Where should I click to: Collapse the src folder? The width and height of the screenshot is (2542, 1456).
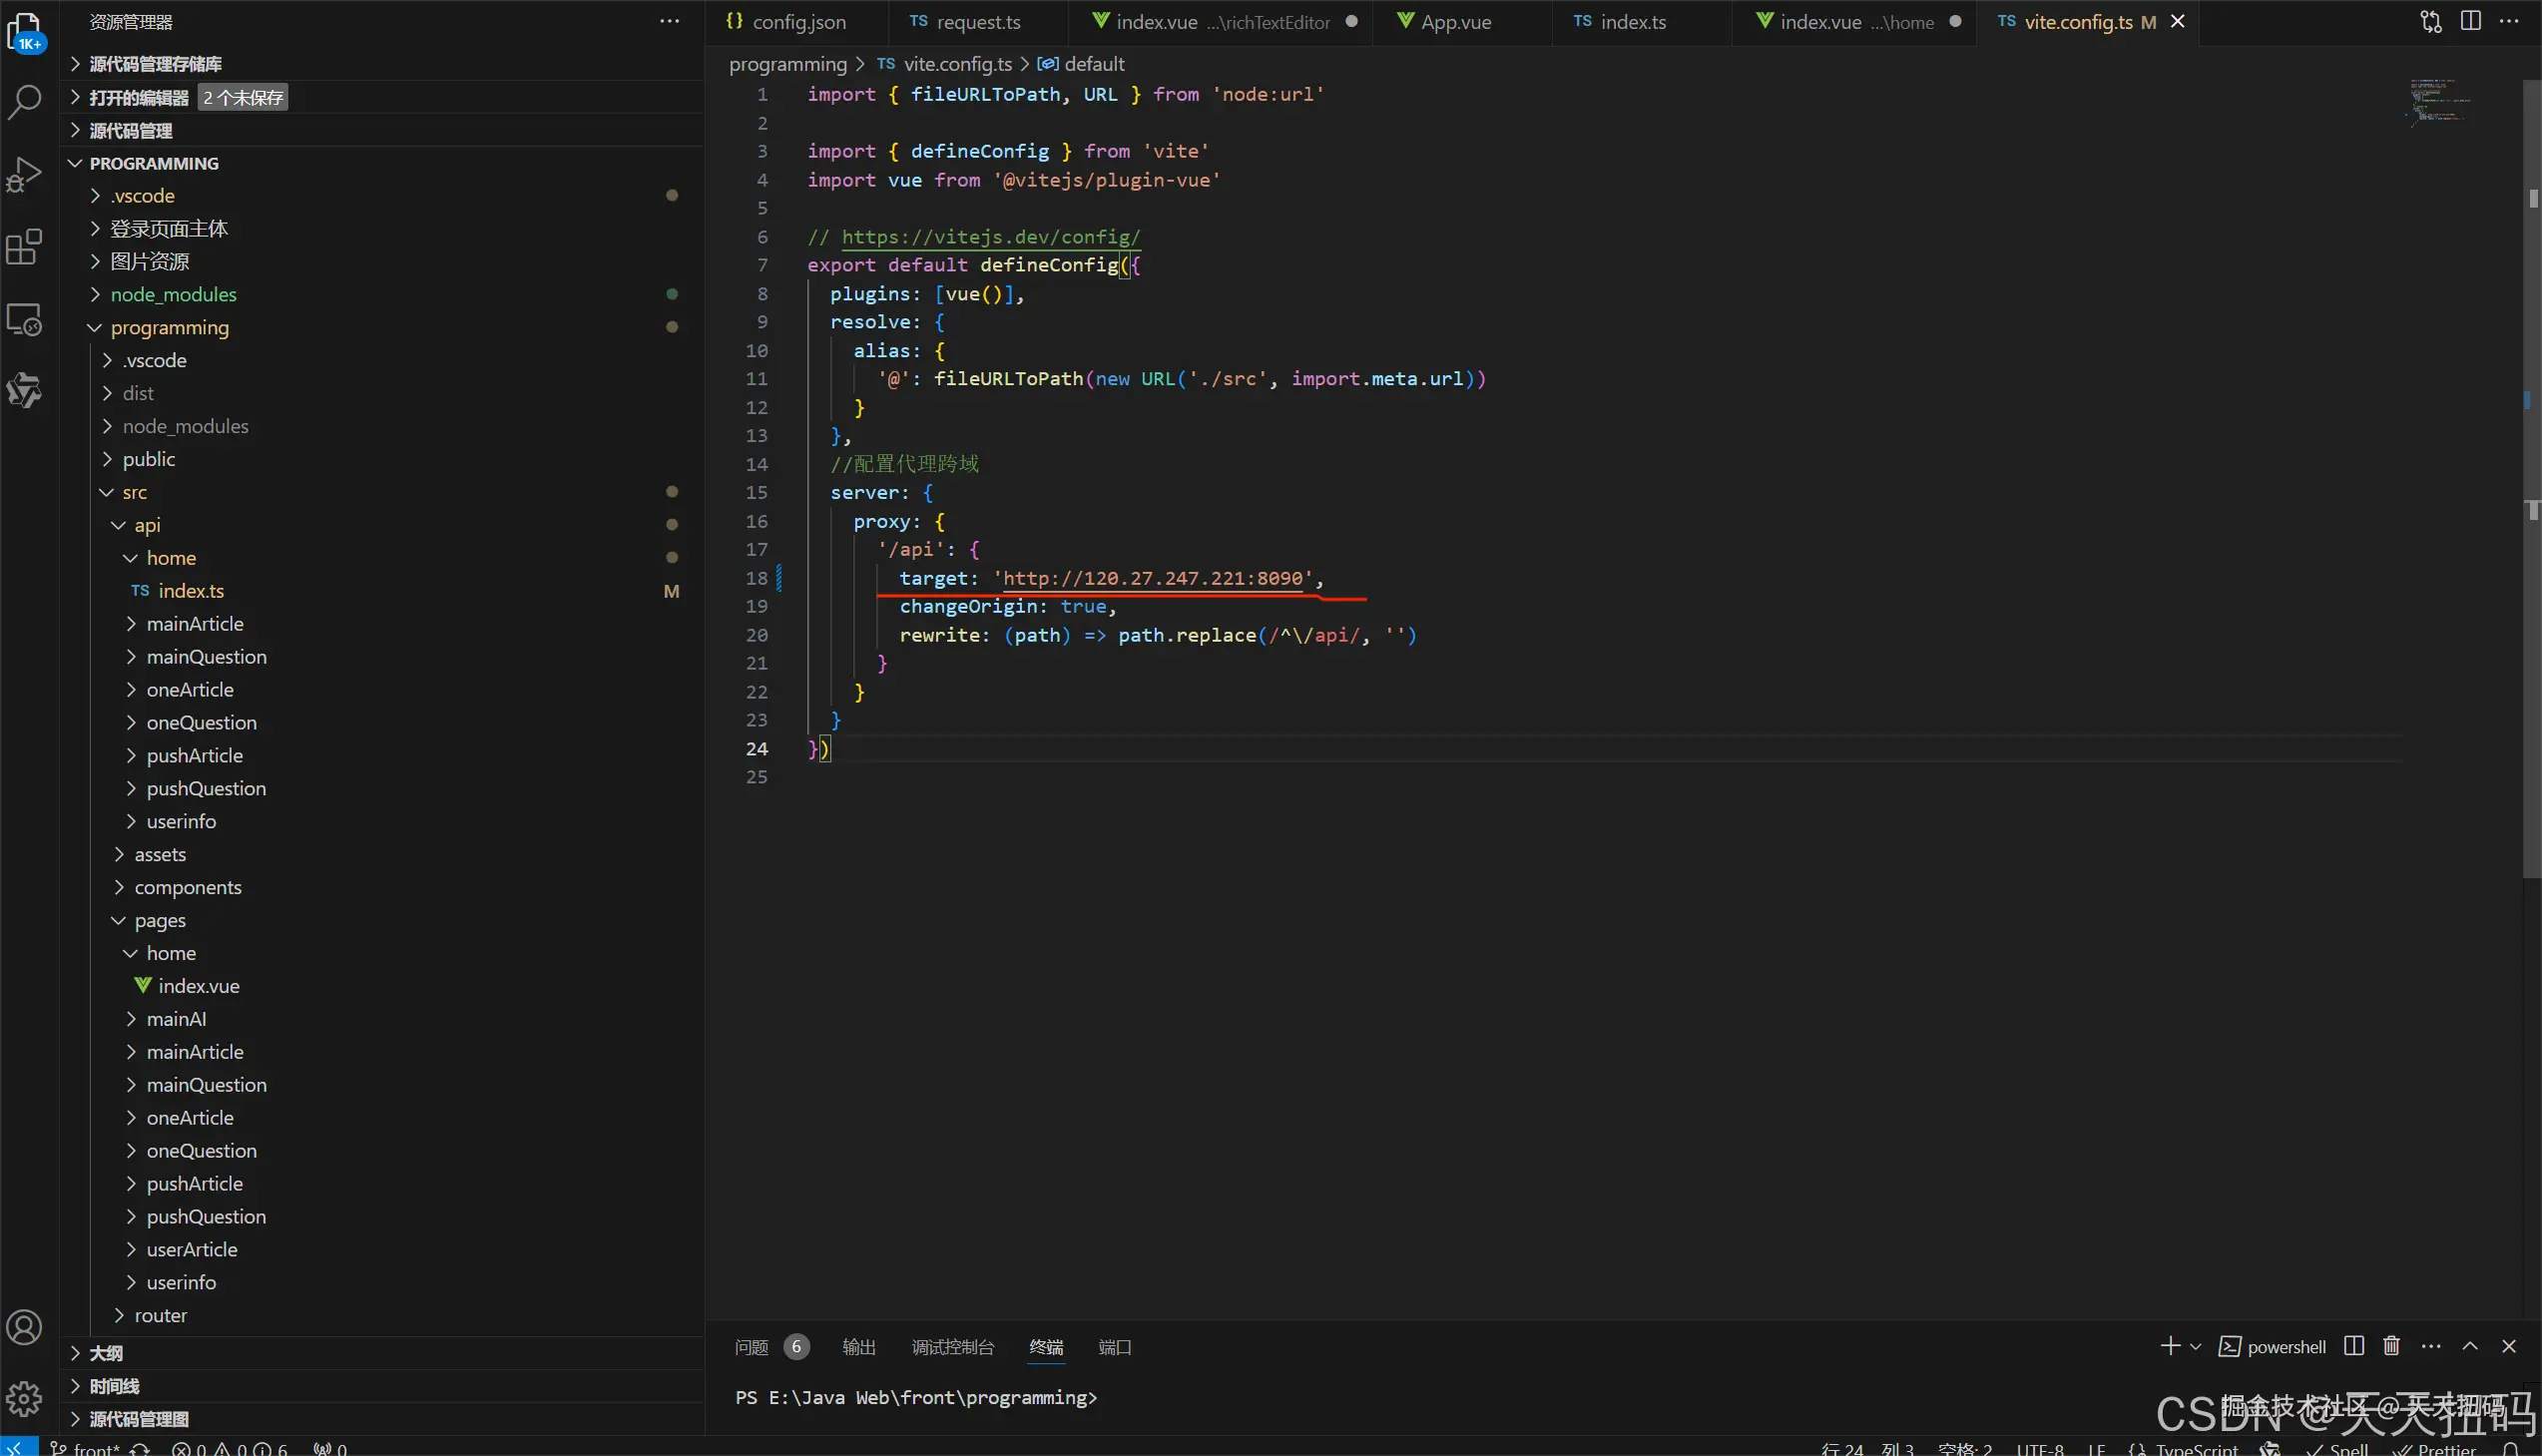pos(134,492)
